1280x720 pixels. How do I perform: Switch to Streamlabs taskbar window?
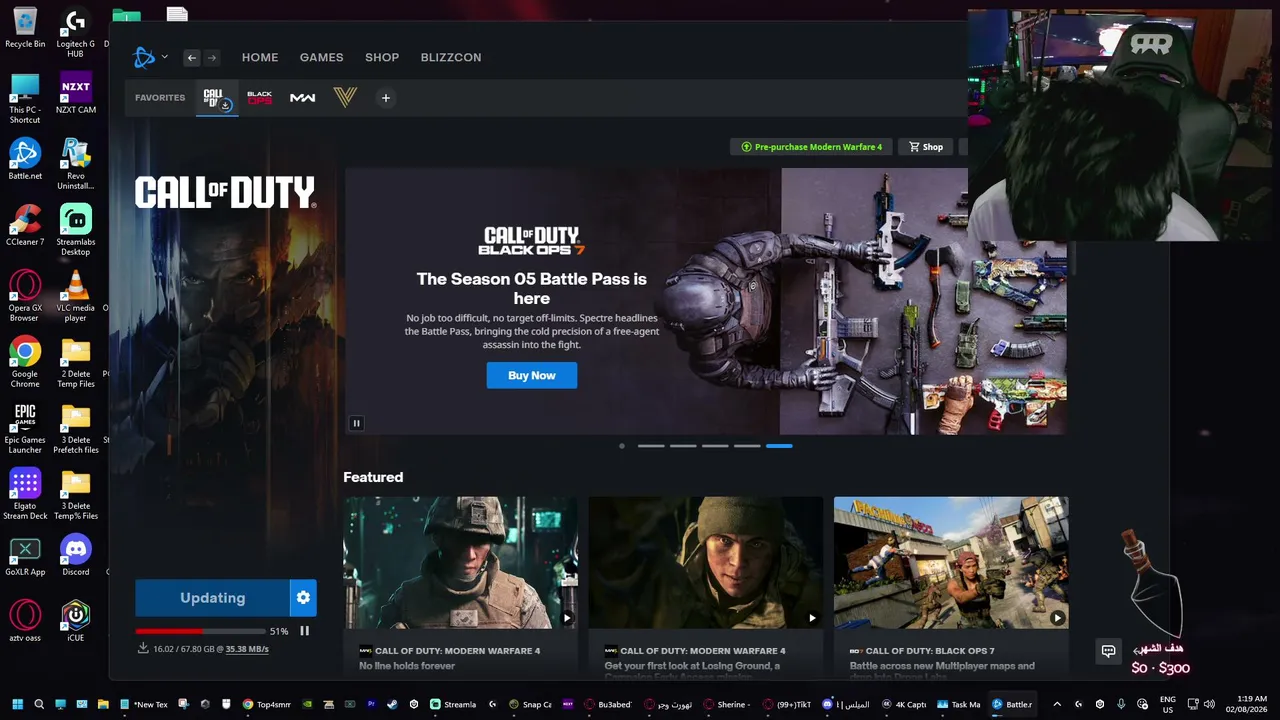coord(453,704)
